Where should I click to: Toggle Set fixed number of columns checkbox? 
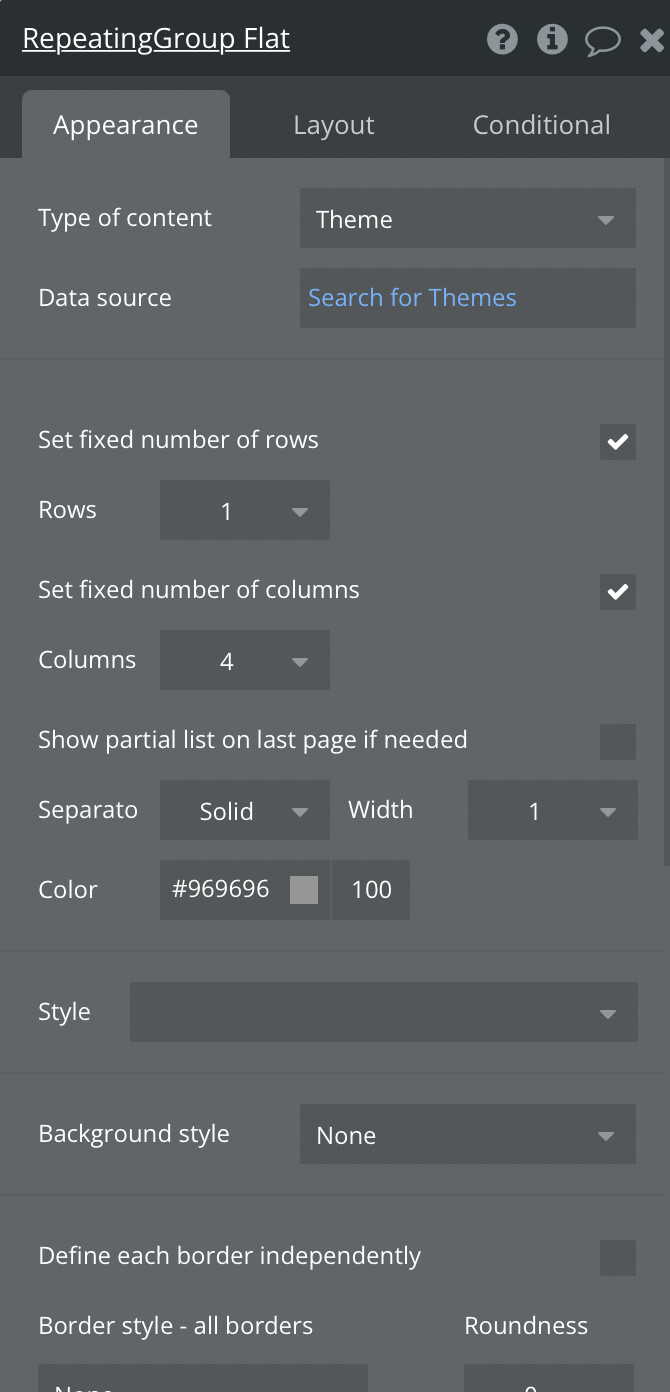617,591
